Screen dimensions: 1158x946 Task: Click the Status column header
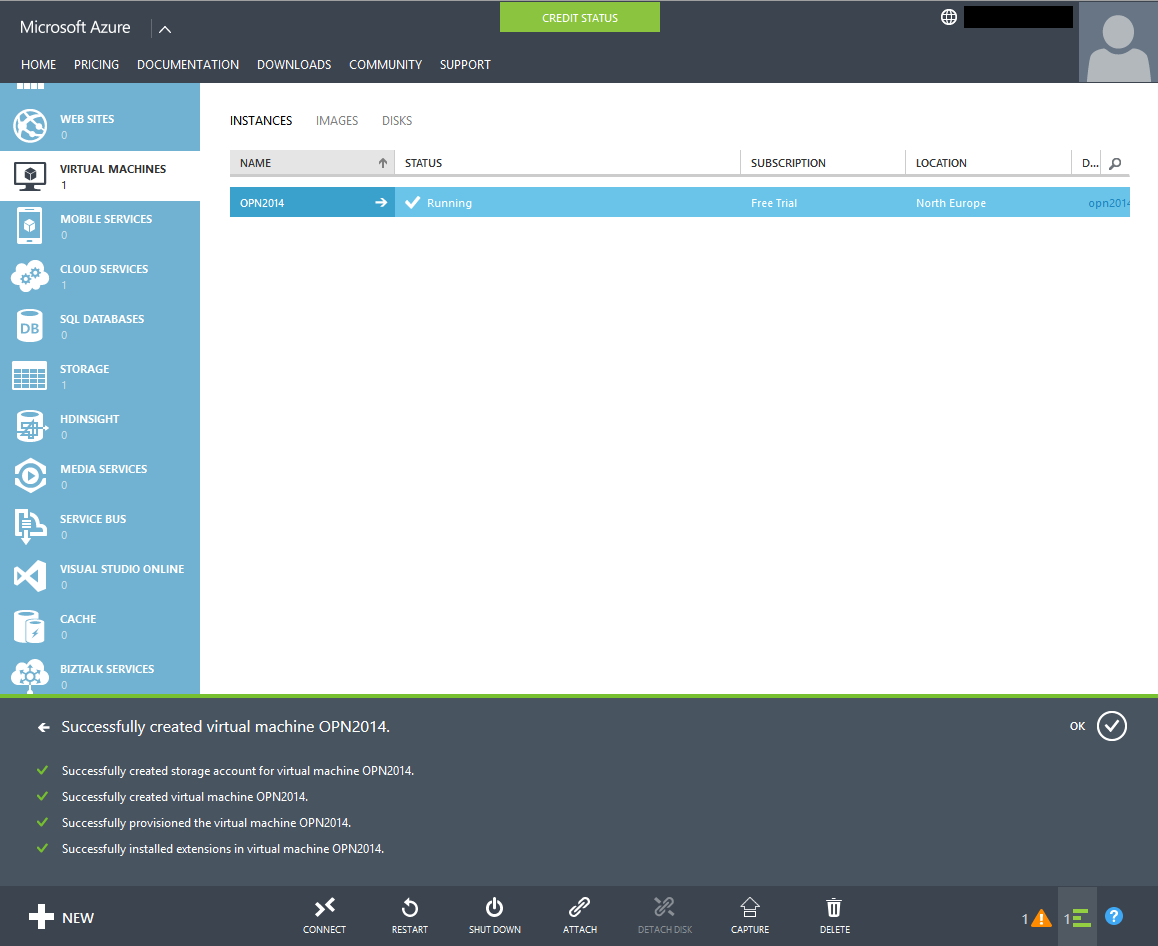pos(567,162)
